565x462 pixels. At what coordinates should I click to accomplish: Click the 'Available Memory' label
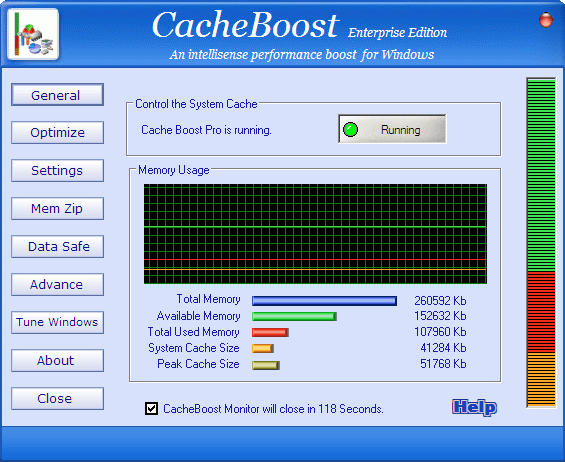click(199, 316)
